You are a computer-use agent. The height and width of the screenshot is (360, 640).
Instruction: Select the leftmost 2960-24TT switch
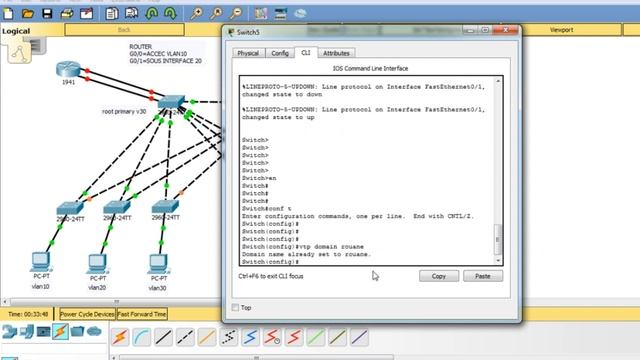(x=70, y=208)
